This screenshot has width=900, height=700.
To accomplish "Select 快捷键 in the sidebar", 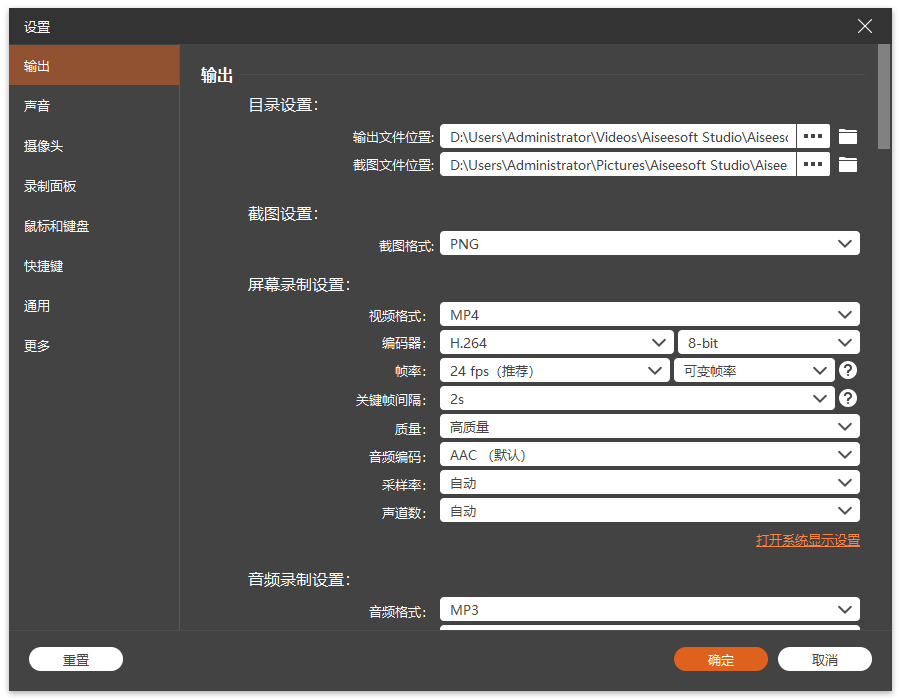I will pyautogui.click(x=44, y=266).
